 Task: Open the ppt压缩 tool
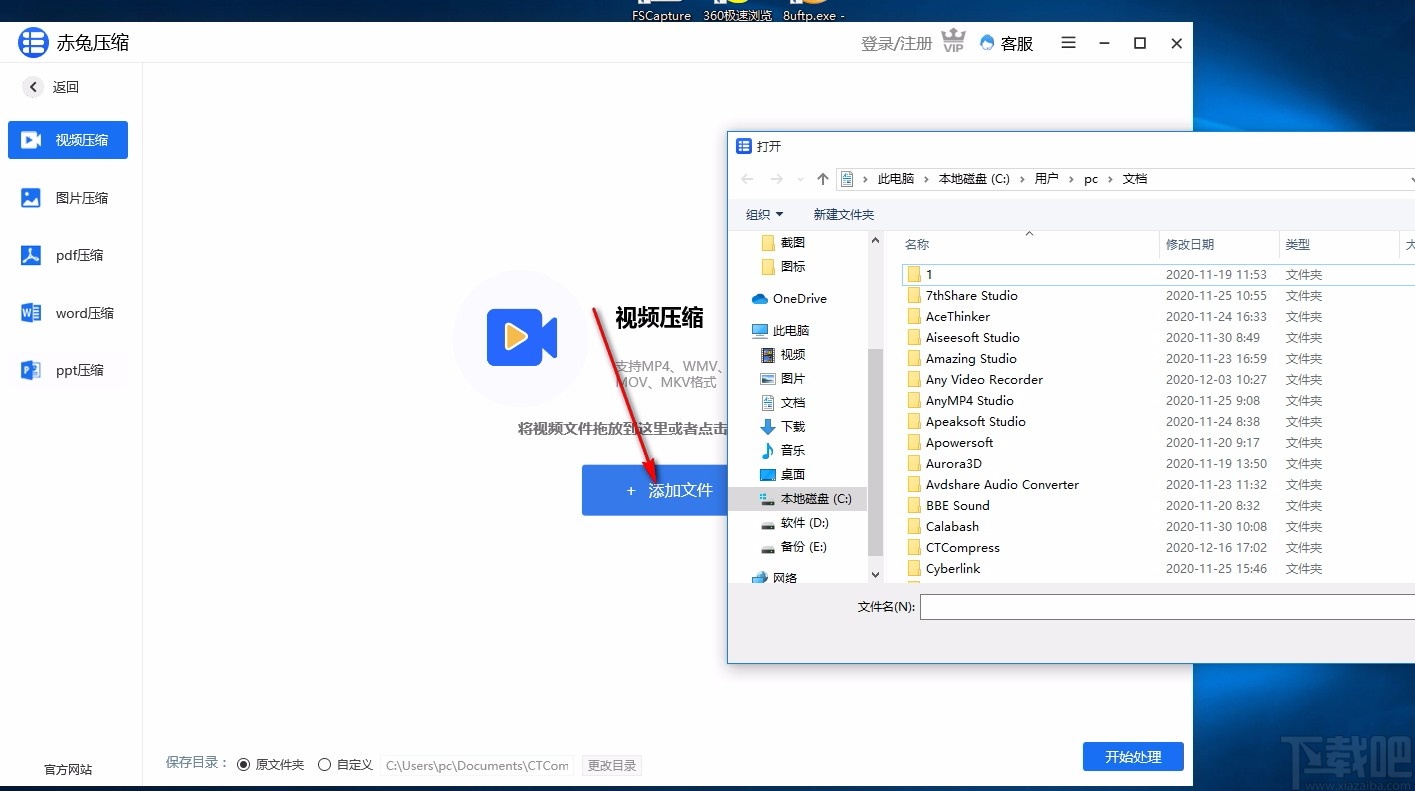tap(67, 369)
